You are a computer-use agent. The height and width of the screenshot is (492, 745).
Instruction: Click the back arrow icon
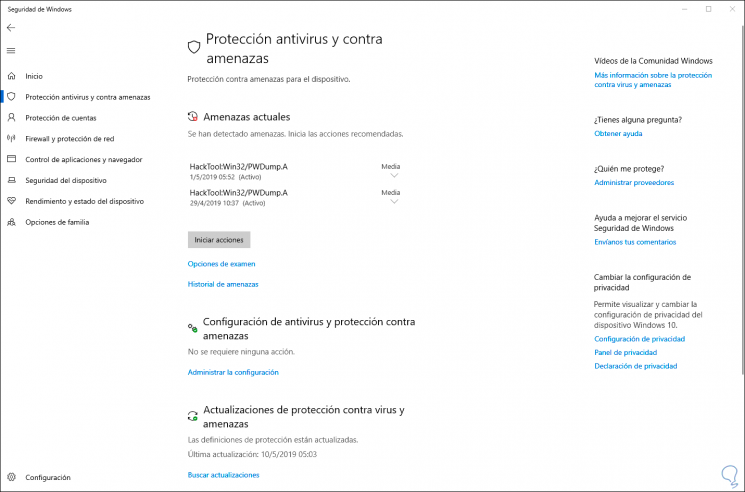click(11, 28)
